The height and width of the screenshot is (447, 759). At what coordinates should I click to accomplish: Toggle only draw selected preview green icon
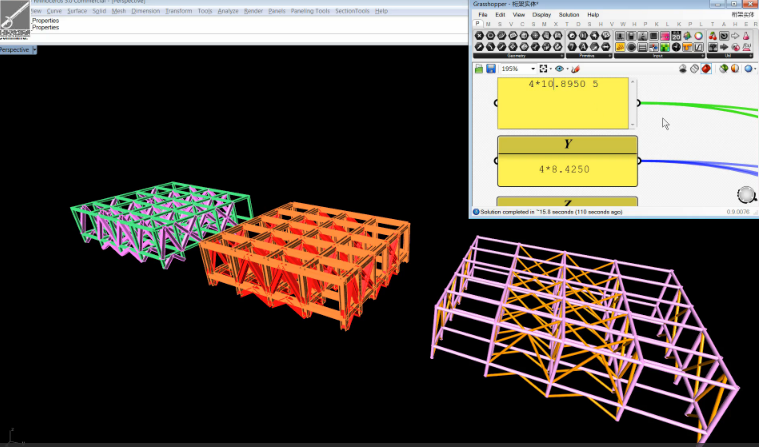724,69
